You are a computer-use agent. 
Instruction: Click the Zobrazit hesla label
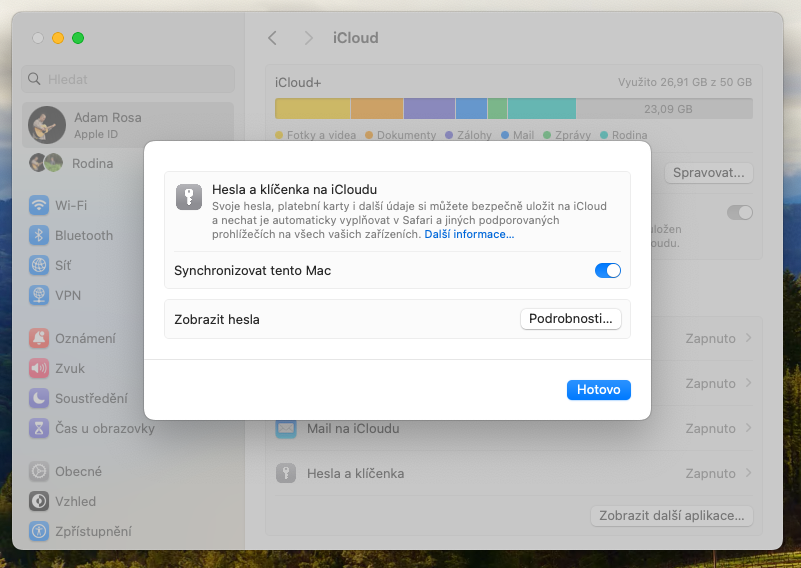click(217, 319)
